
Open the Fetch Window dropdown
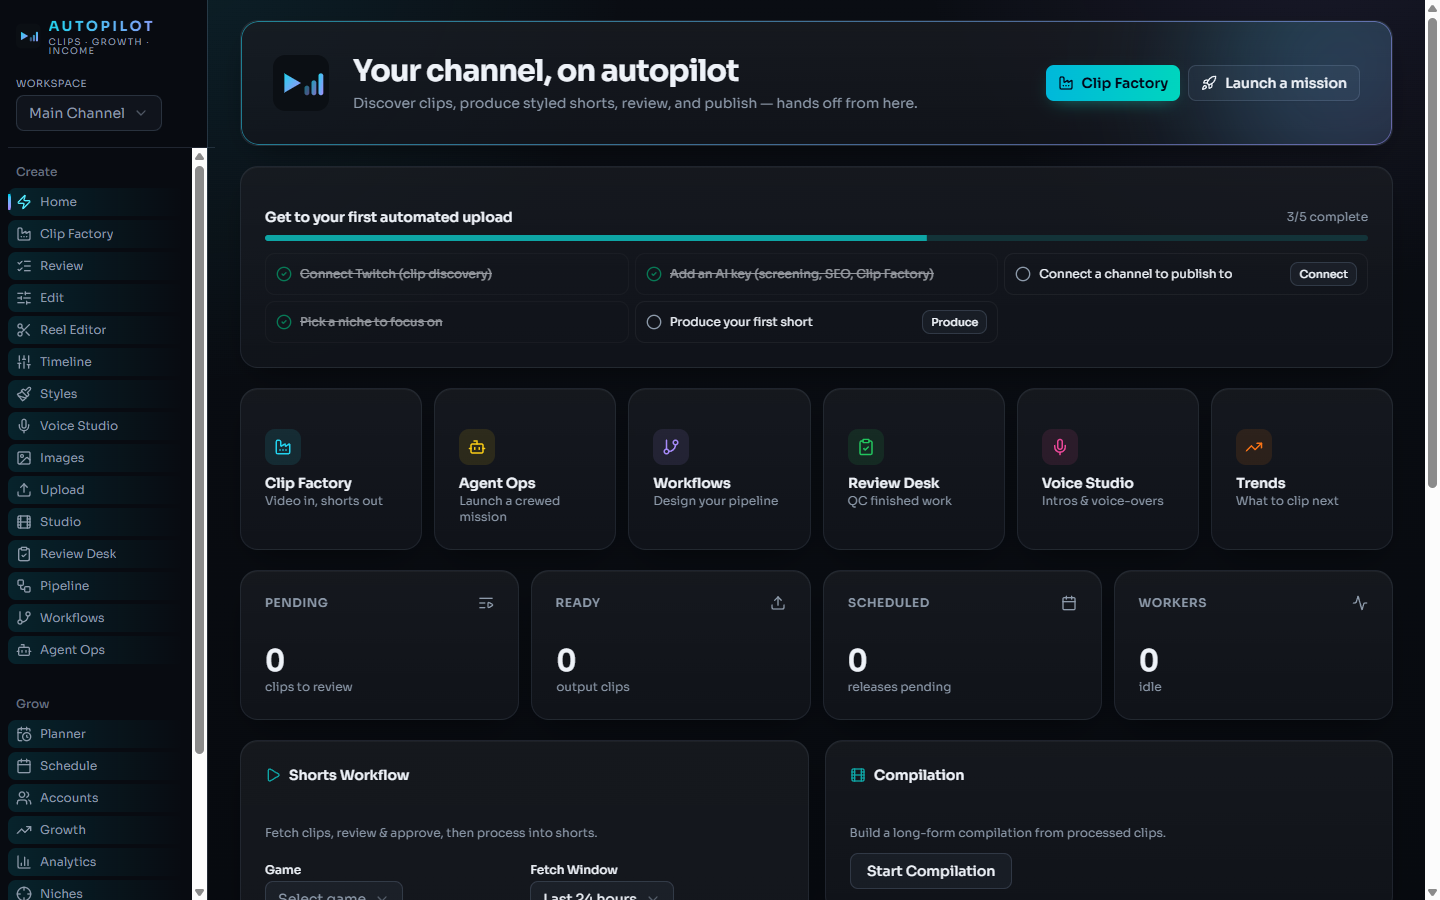[602, 891]
